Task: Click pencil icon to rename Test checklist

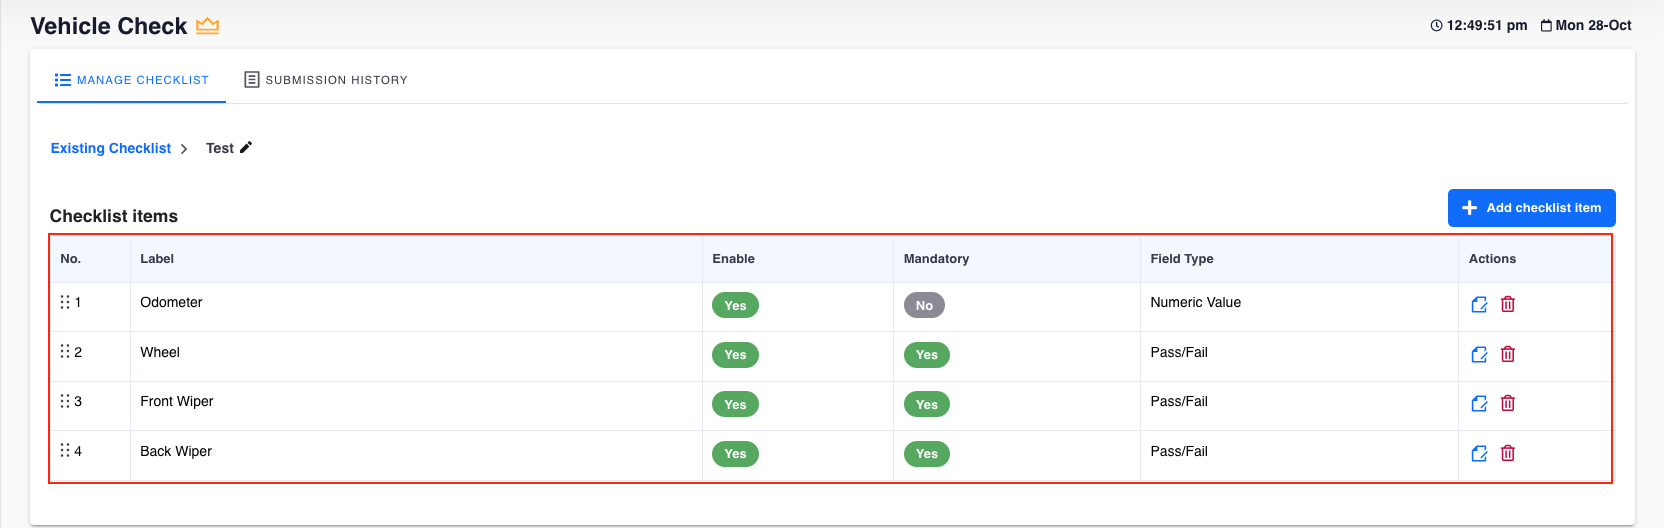Action: tap(246, 147)
